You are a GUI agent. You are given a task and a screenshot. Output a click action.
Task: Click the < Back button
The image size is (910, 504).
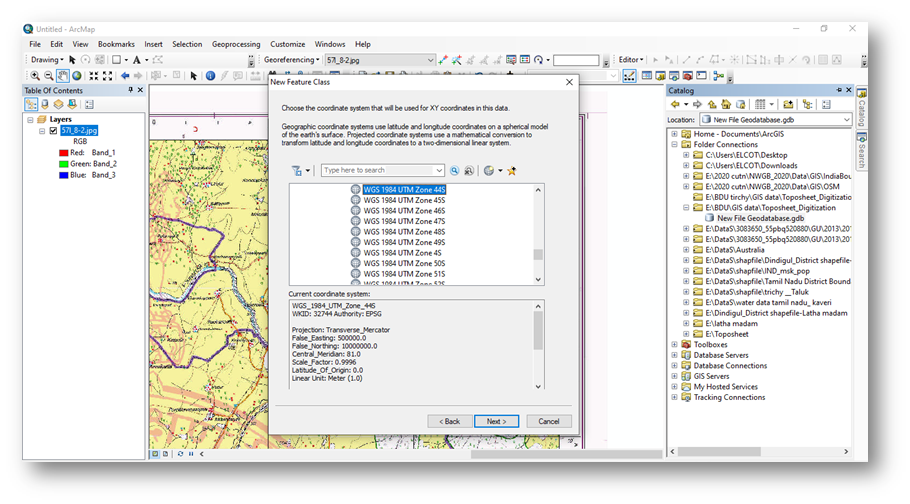450,422
